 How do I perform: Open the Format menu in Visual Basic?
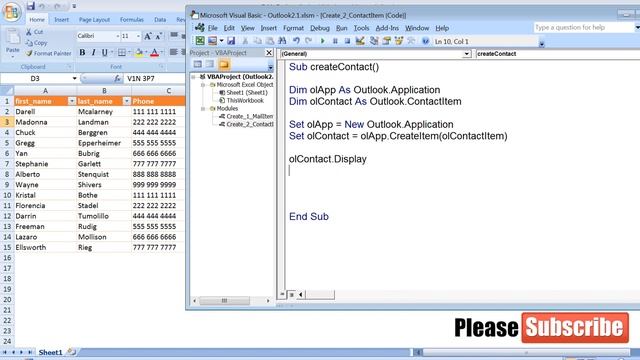pyautogui.click(x=293, y=28)
